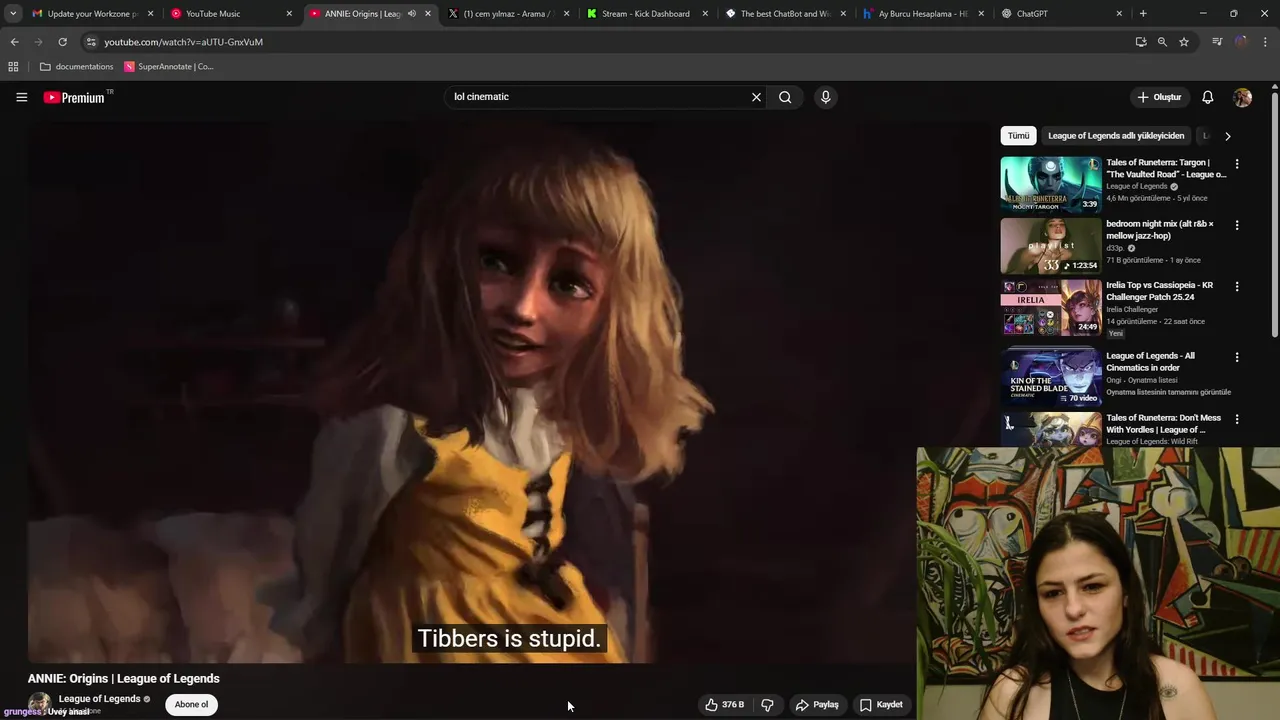Click the Oluştur create button
The width and height of the screenshot is (1280, 720).
pyautogui.click(x=1159, y=97)
